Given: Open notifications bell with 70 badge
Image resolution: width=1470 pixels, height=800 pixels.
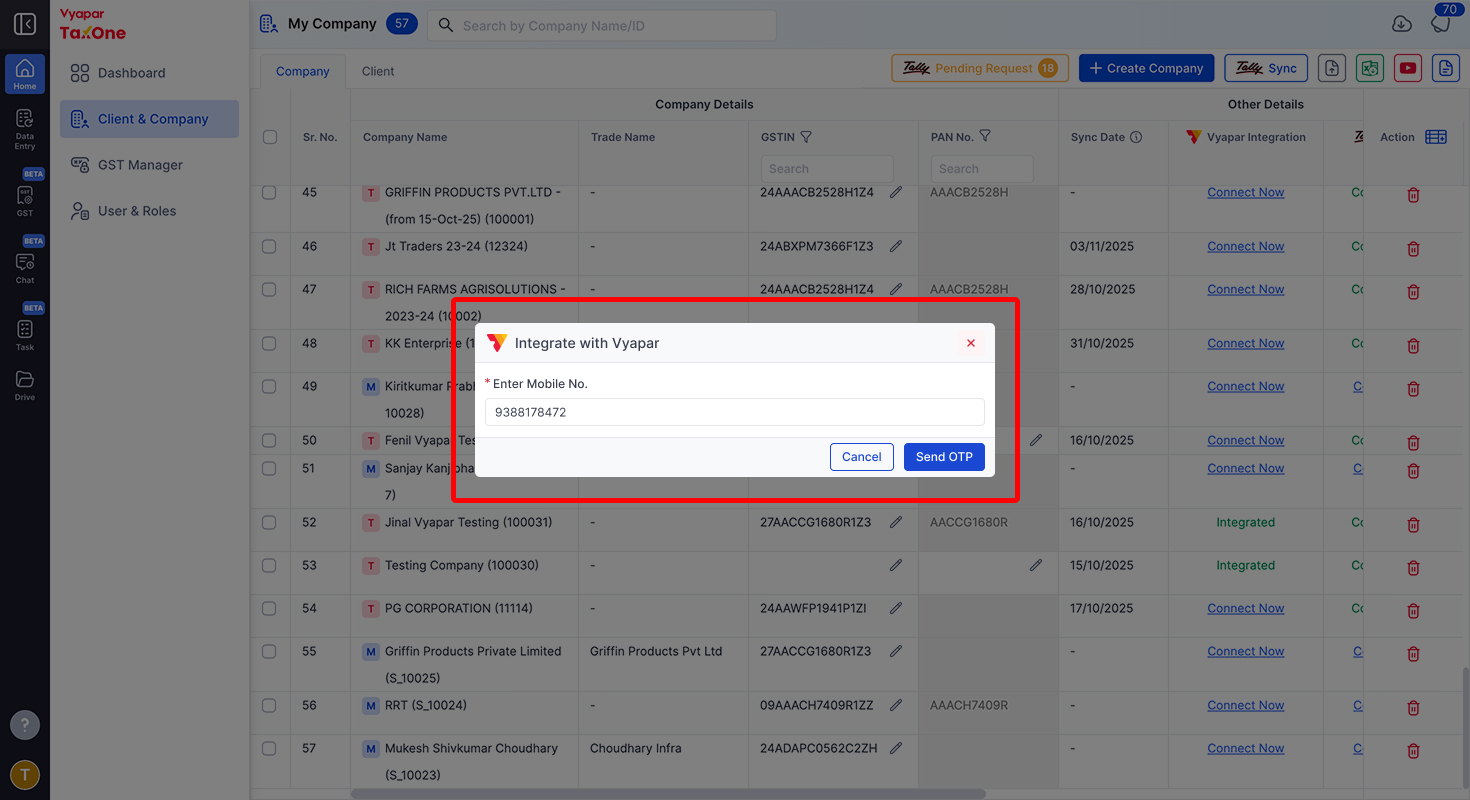Looking at the screenshot, I should click(1440, 23).
